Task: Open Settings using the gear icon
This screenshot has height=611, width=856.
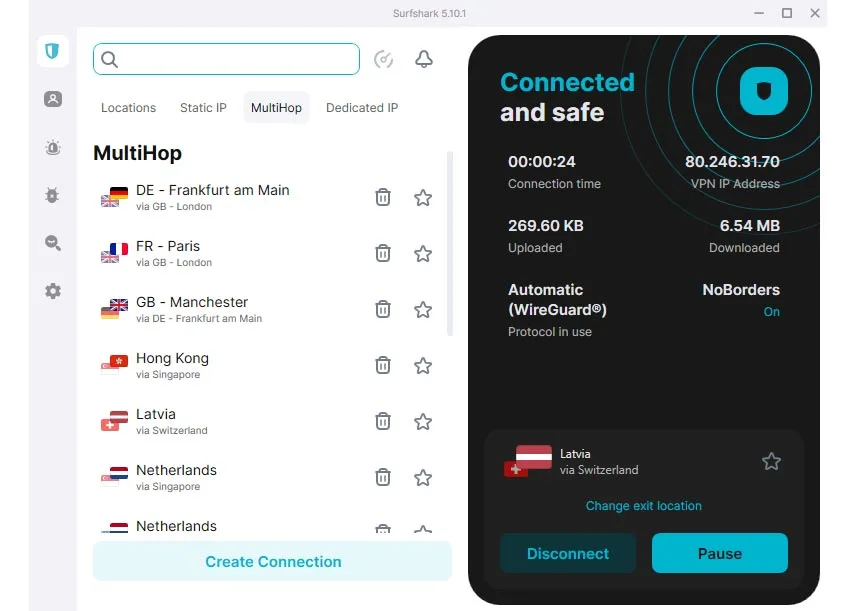Action: click(52, 291)
